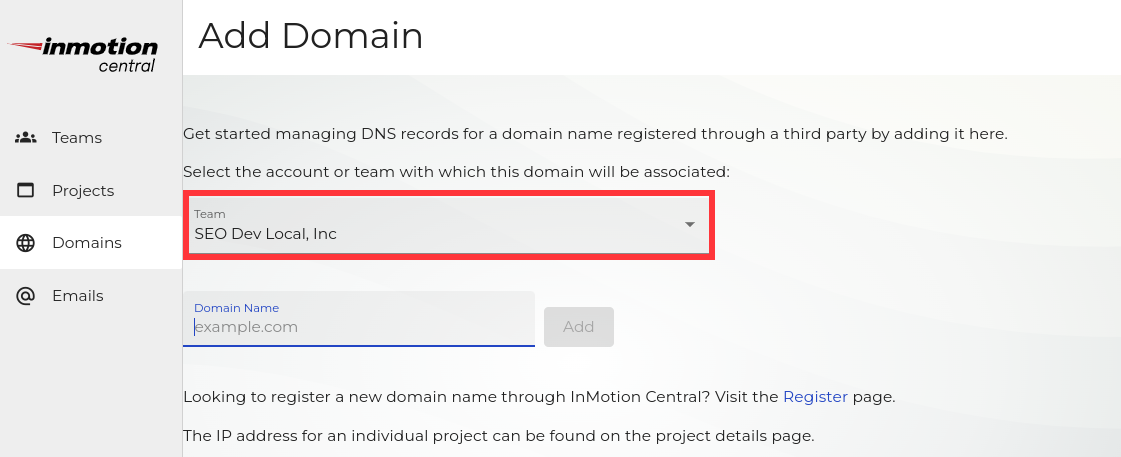The image size is (1121, 457).
Task: Click the Teams people icon
Action: point(26,138)
